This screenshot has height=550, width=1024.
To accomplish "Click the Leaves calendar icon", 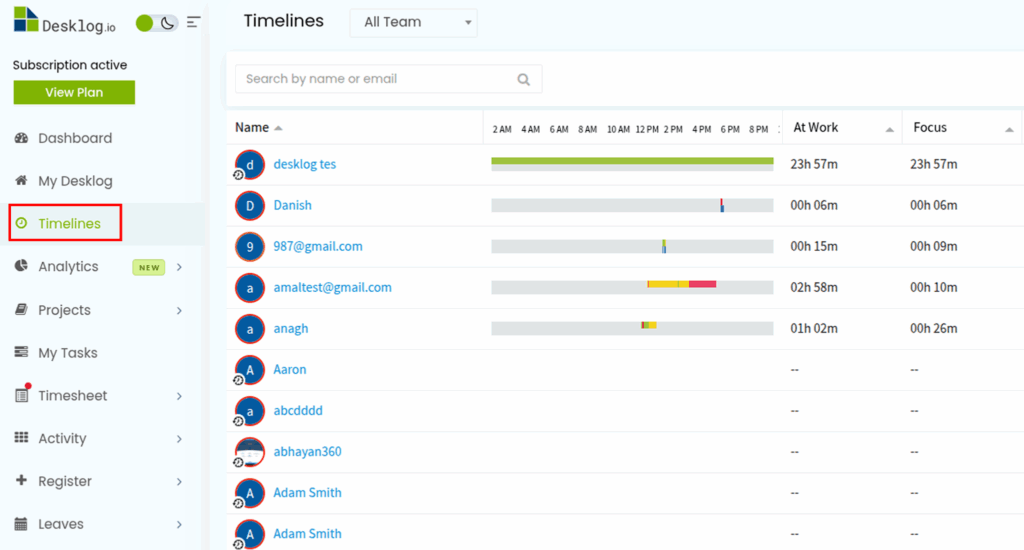I will pos(21,524).
